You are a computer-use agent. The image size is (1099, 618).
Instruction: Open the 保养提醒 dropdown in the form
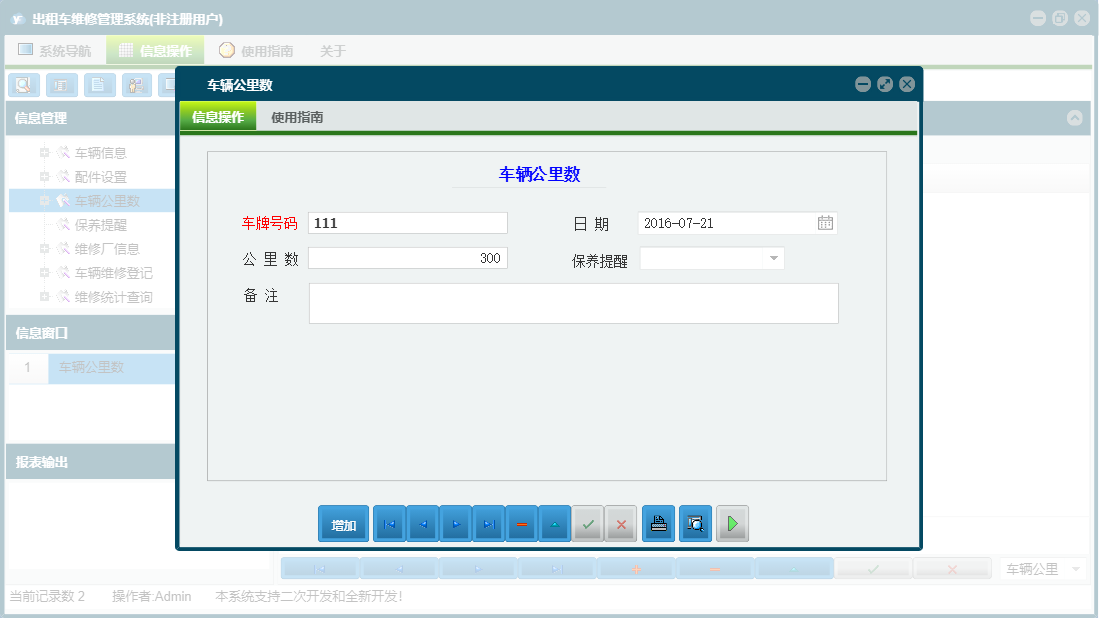pos(772,258)
